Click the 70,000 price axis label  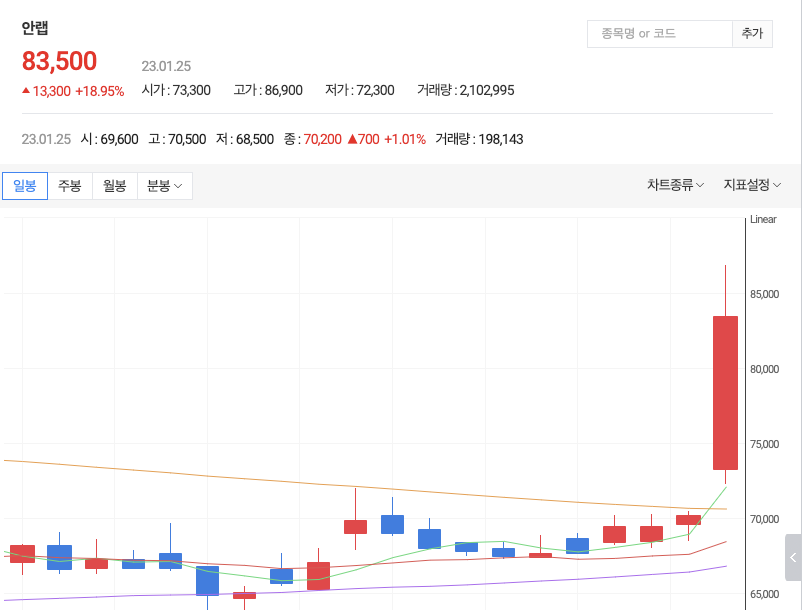764,519
